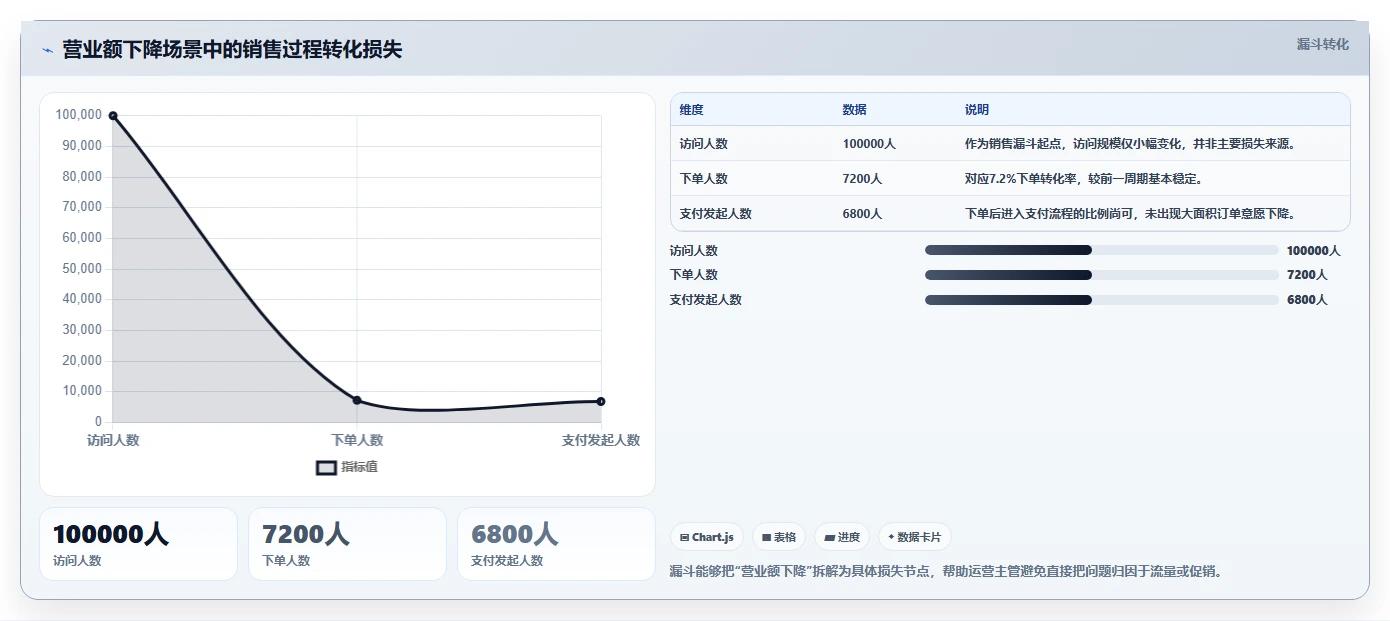Click the dashboard title 营业额下降场景中的销售过程转化损失
Image resolution: width=1390 pixels, height=621 pixels.
click(232, 50)
